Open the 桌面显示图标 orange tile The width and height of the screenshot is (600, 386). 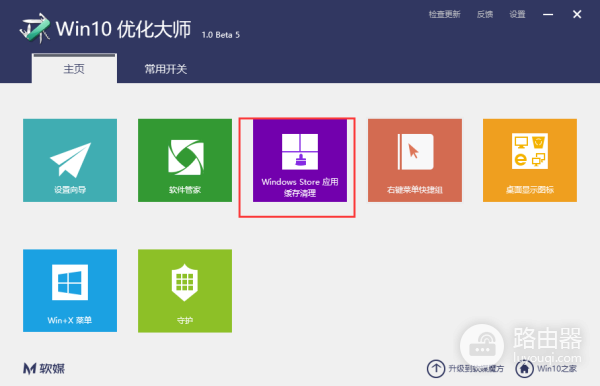530,160
